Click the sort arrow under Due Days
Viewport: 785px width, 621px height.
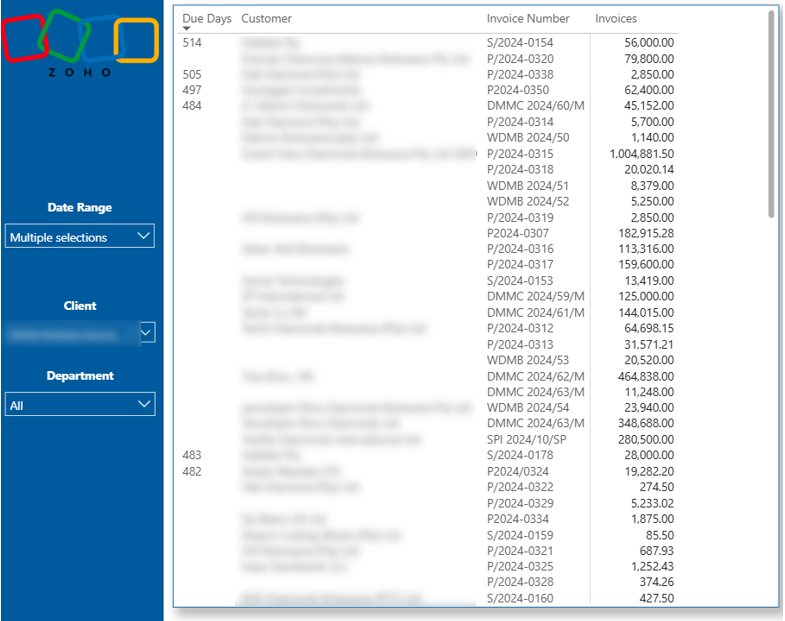187,30
